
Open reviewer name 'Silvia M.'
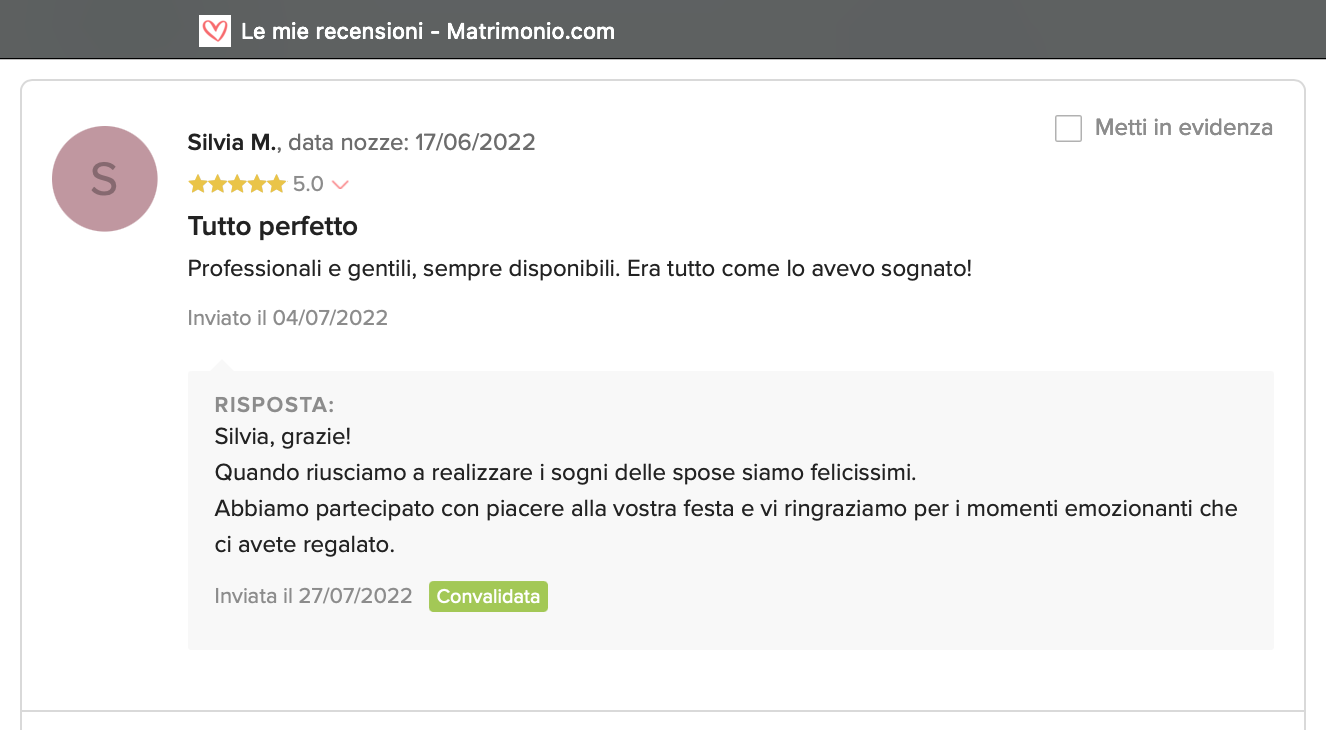(x=231, y=143)
